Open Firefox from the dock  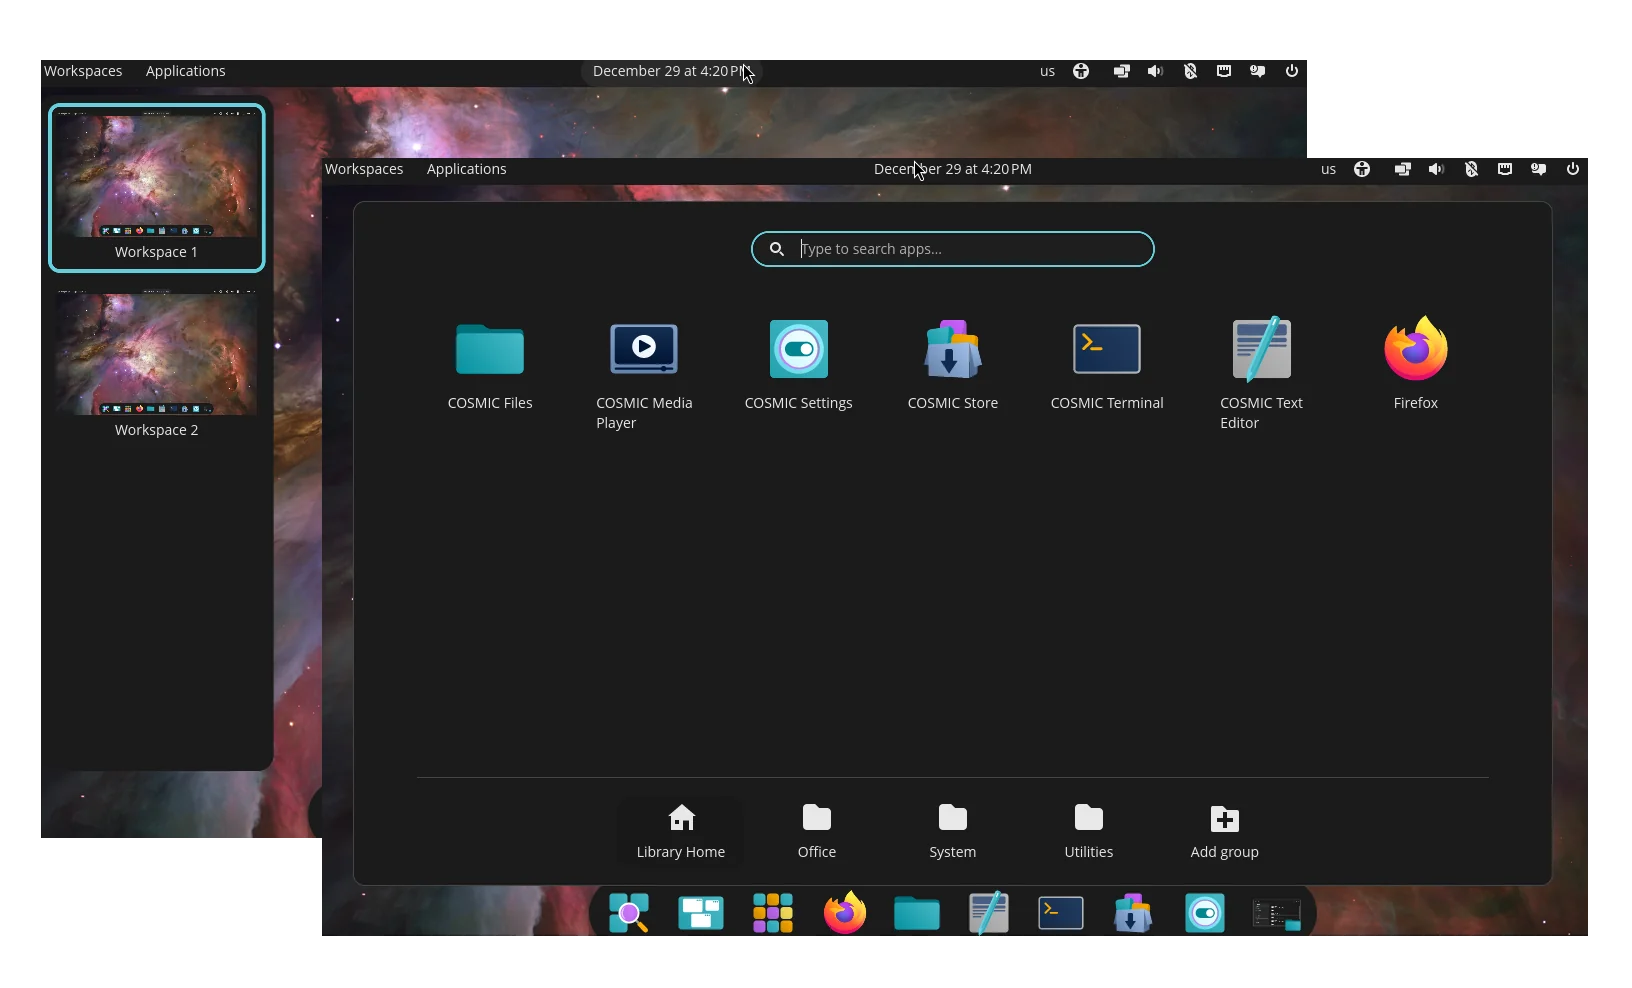coord(845,913)
